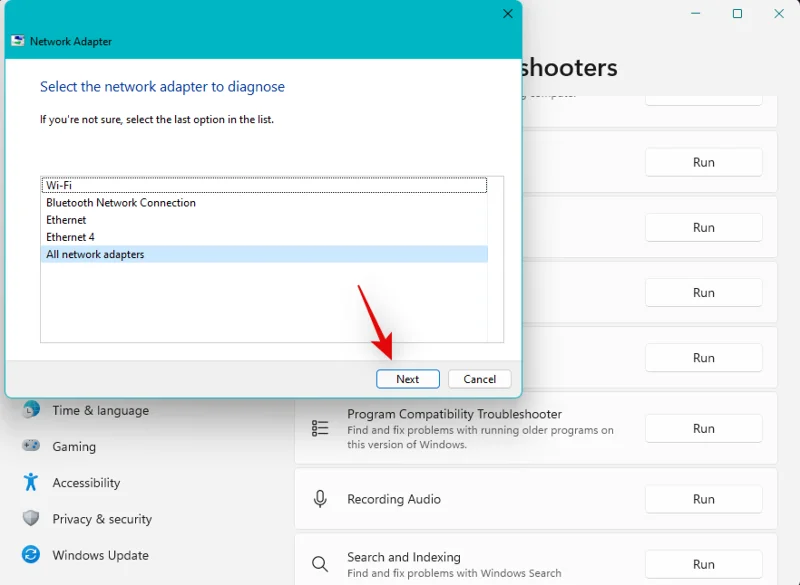The image size is (800, 585).
Task: Close the Network Adapter dialog window
Action: (x=507, y=14)
